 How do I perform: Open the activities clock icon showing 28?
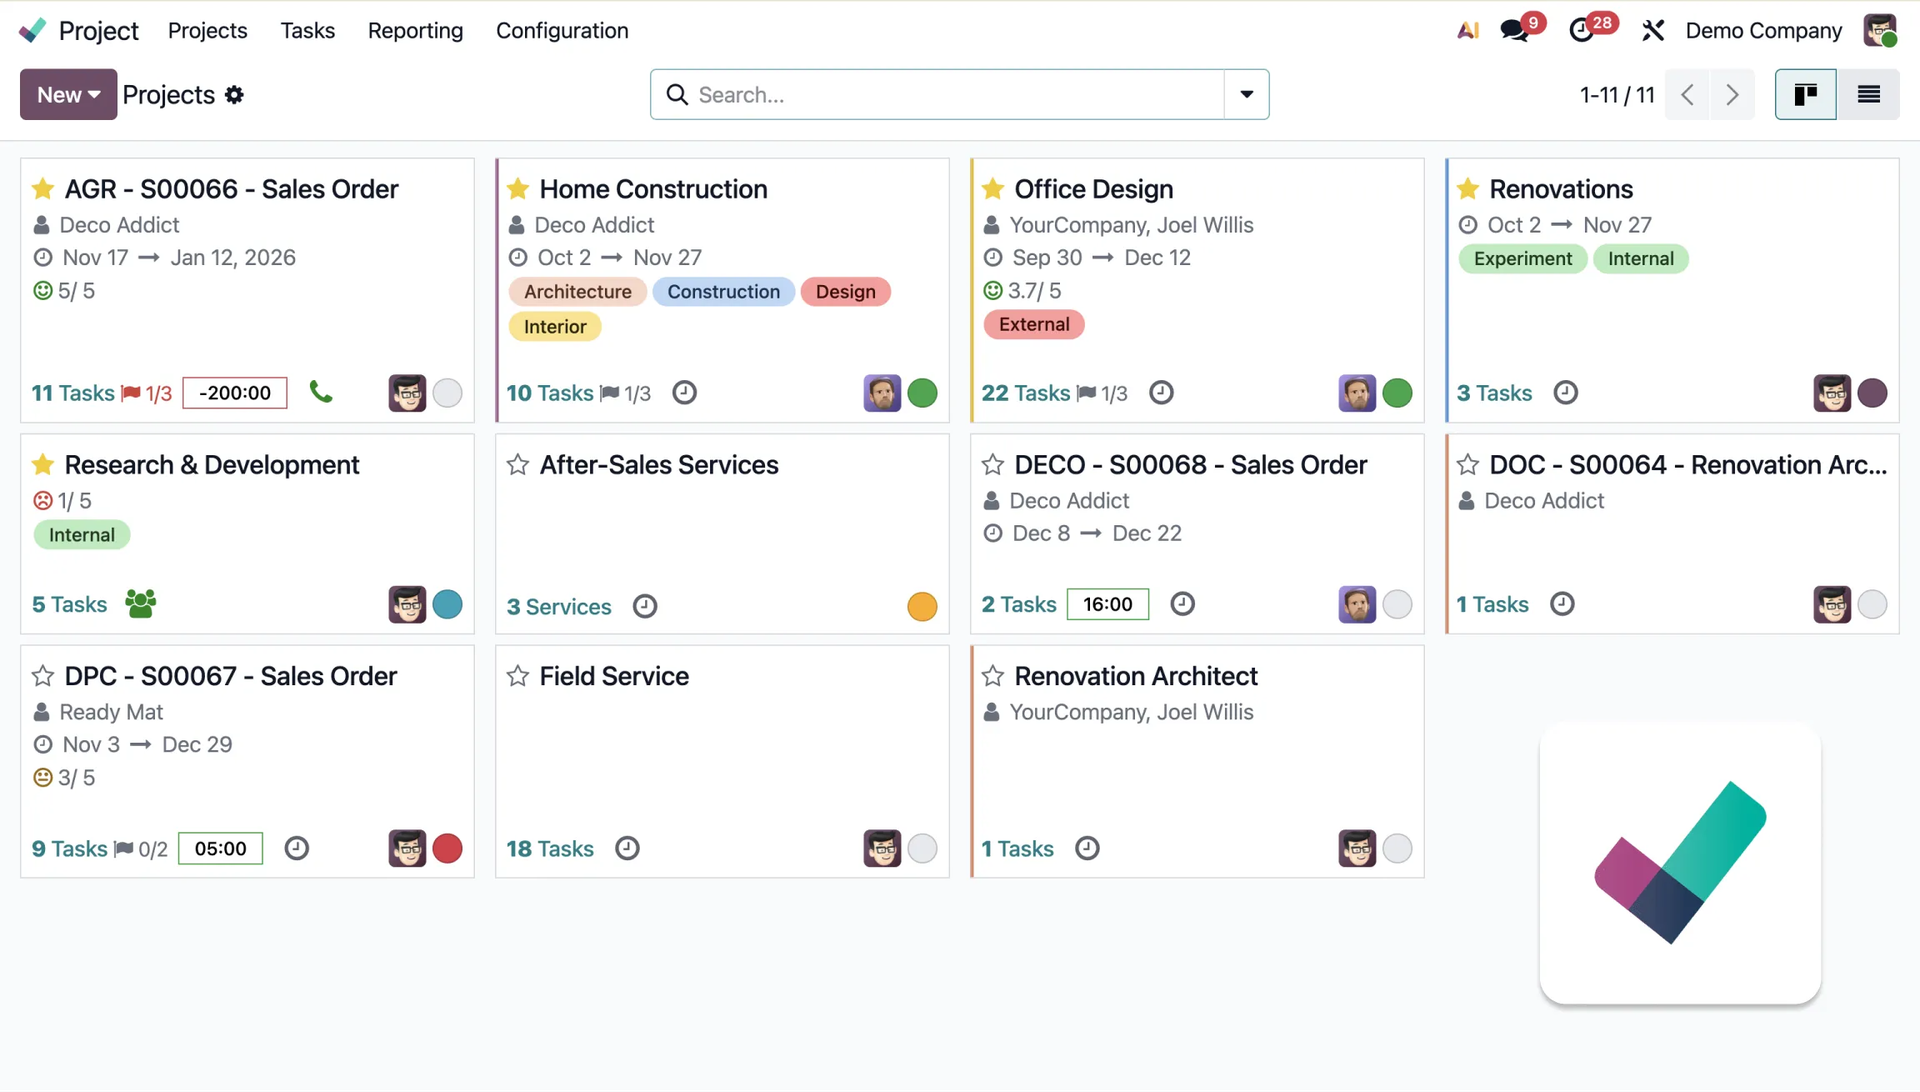coord(1582,30)
